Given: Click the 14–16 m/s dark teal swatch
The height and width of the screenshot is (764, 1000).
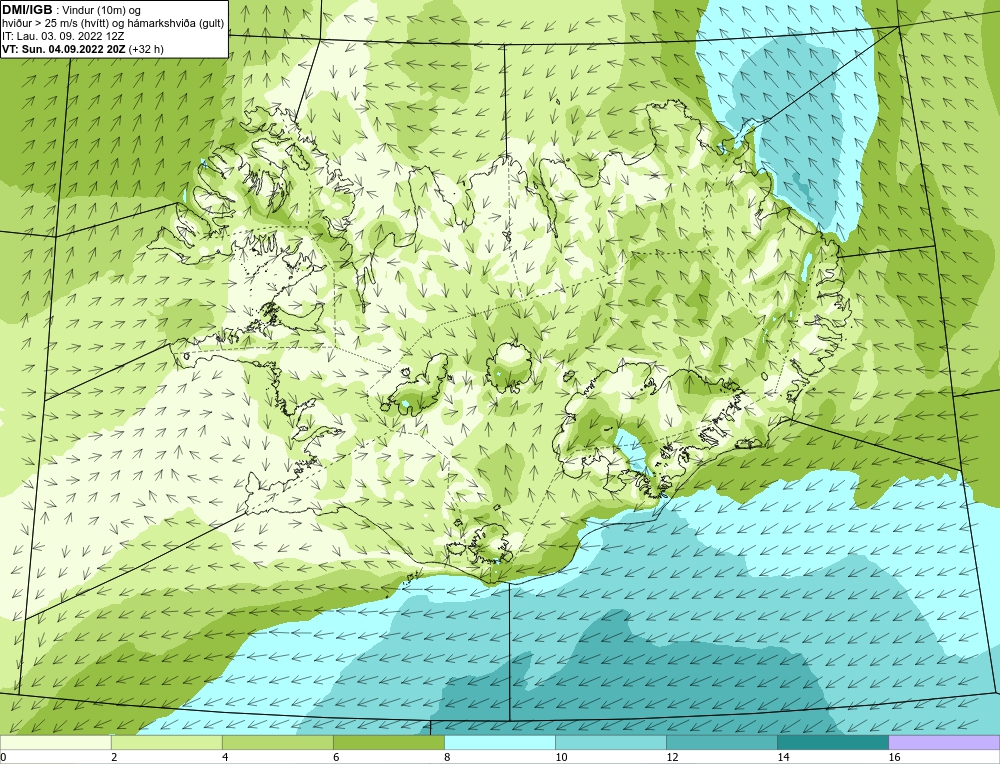Looking at the screenshot, I should click(832, 742).
